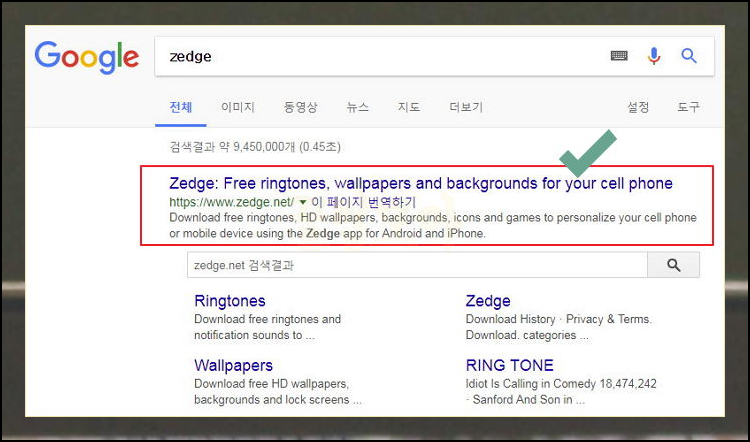The width and height of the screenshot is (750, 442).
Task: Switch to the 동영상 tab
Action: tap(300, 107)
